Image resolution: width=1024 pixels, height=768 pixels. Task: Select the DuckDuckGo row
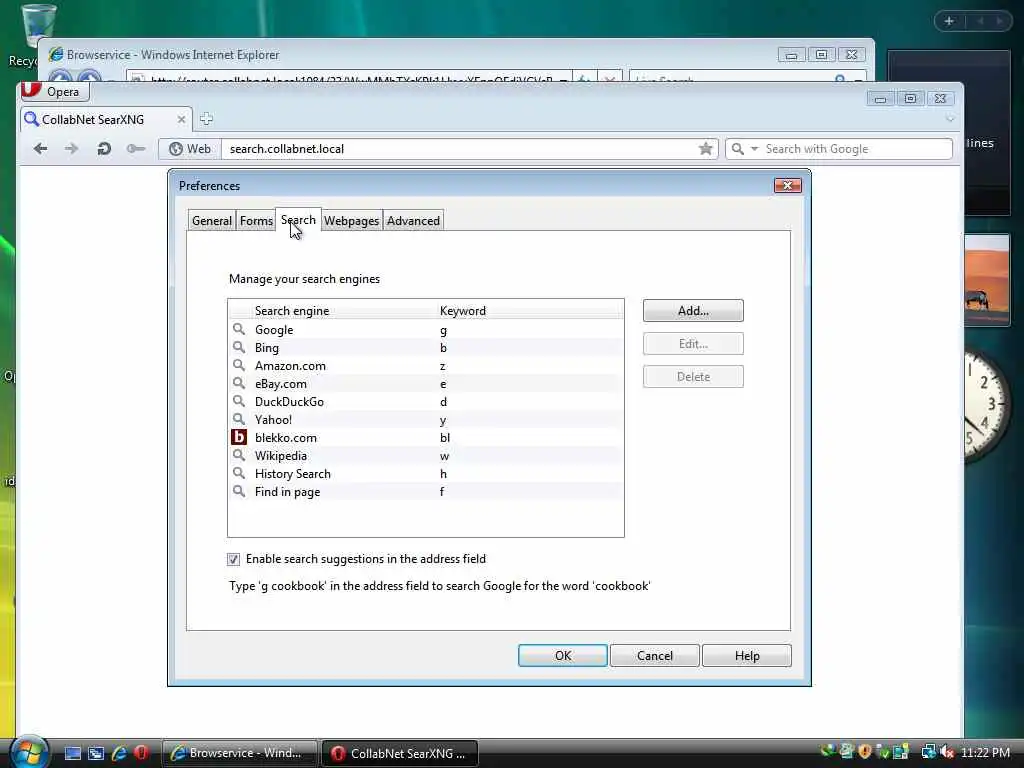pos(426,402)
